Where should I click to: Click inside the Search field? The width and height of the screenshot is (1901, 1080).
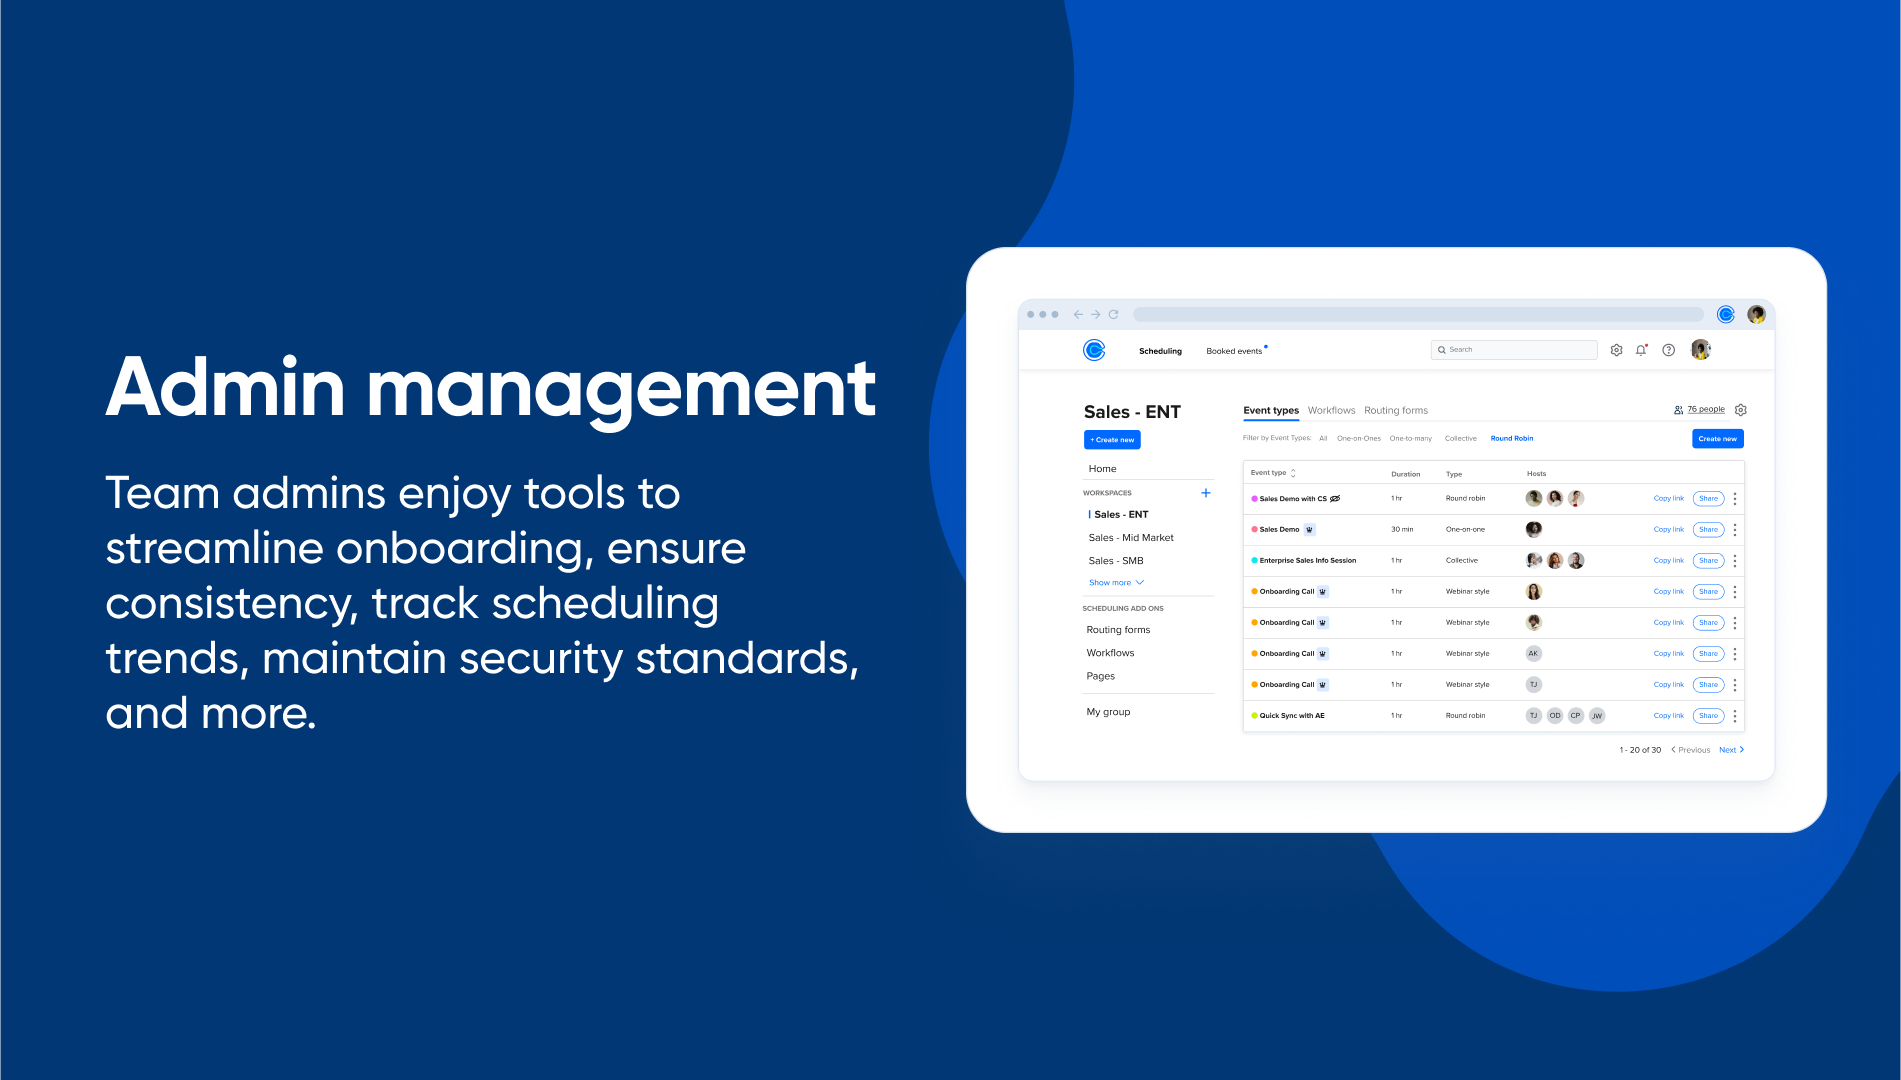[x=1513, y=349]
